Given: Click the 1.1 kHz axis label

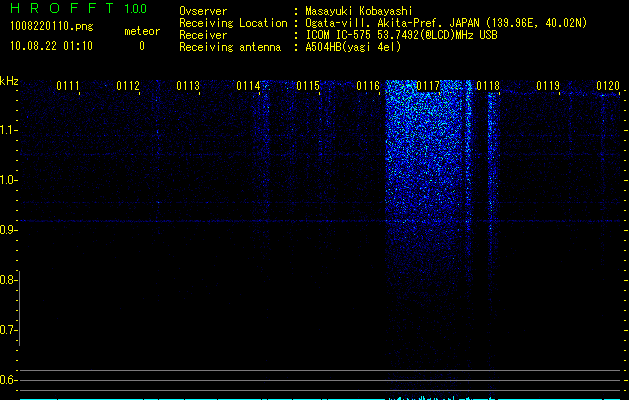Looking at the screenshot, I should (x=7, y=130).
